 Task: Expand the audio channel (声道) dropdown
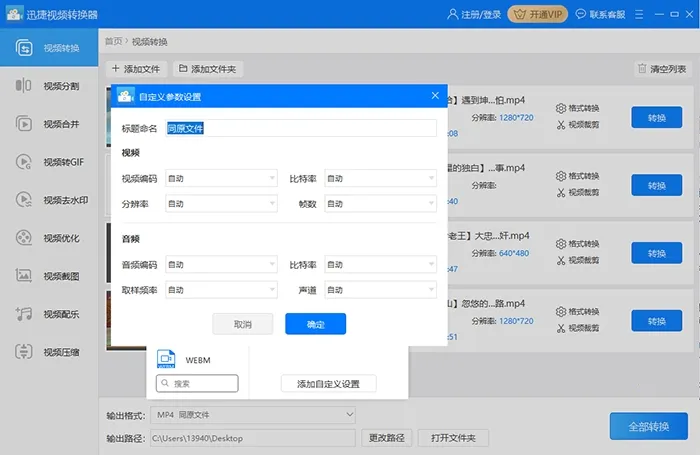click(380, 290)
